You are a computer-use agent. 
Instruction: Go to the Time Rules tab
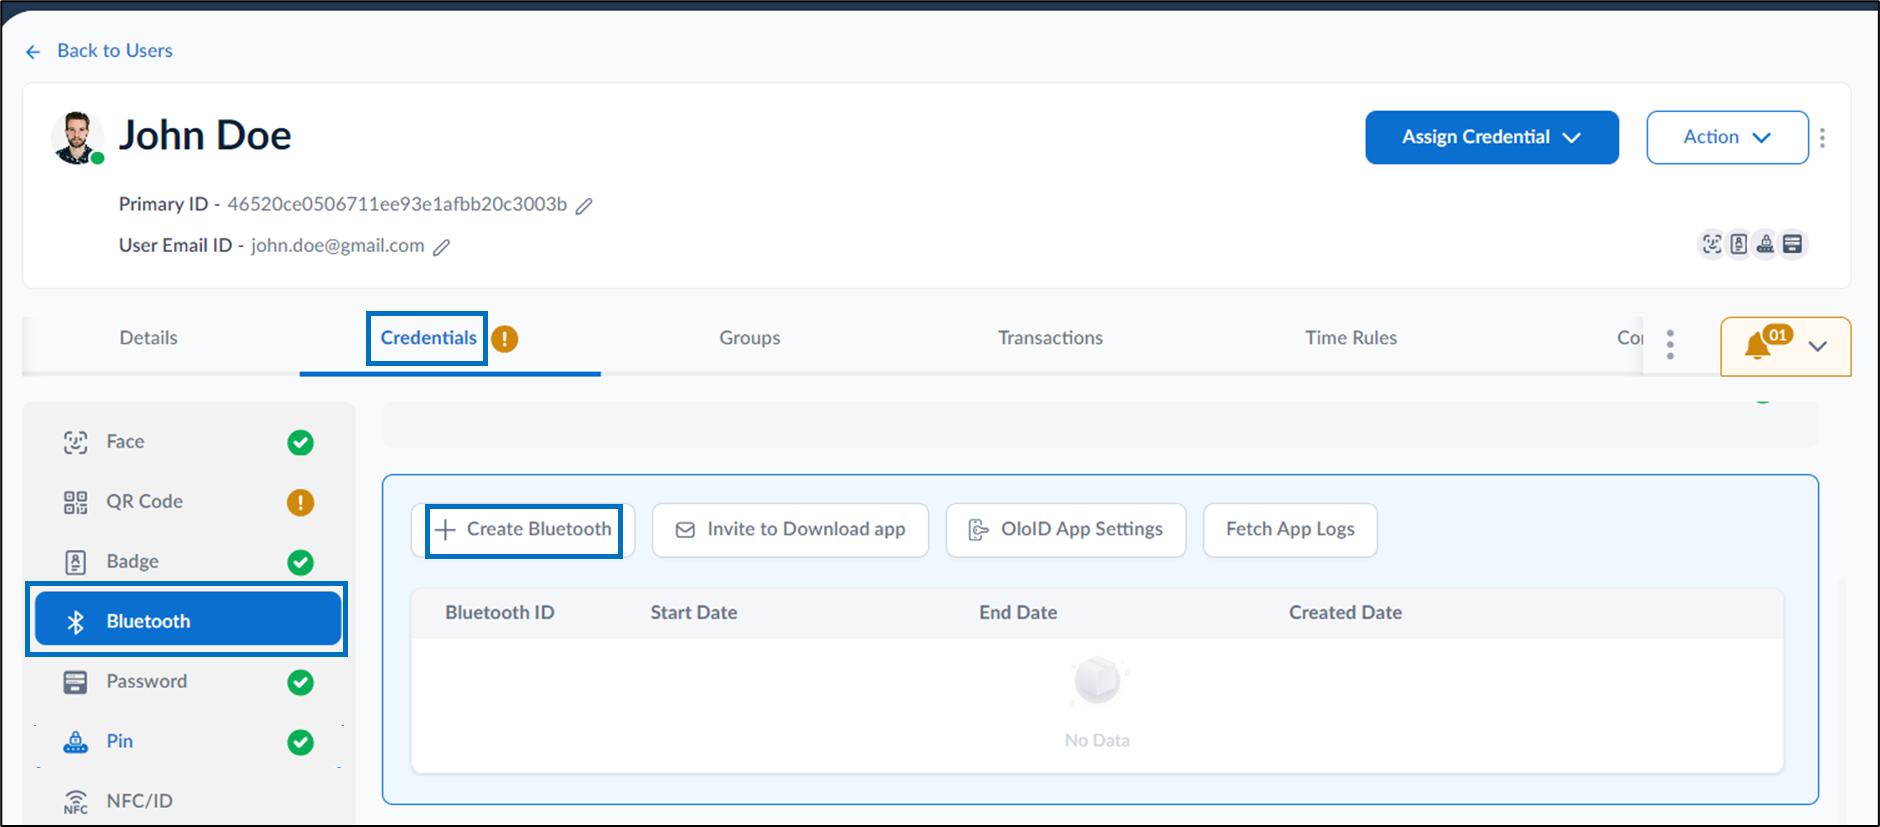click(x=1351, y=338)
